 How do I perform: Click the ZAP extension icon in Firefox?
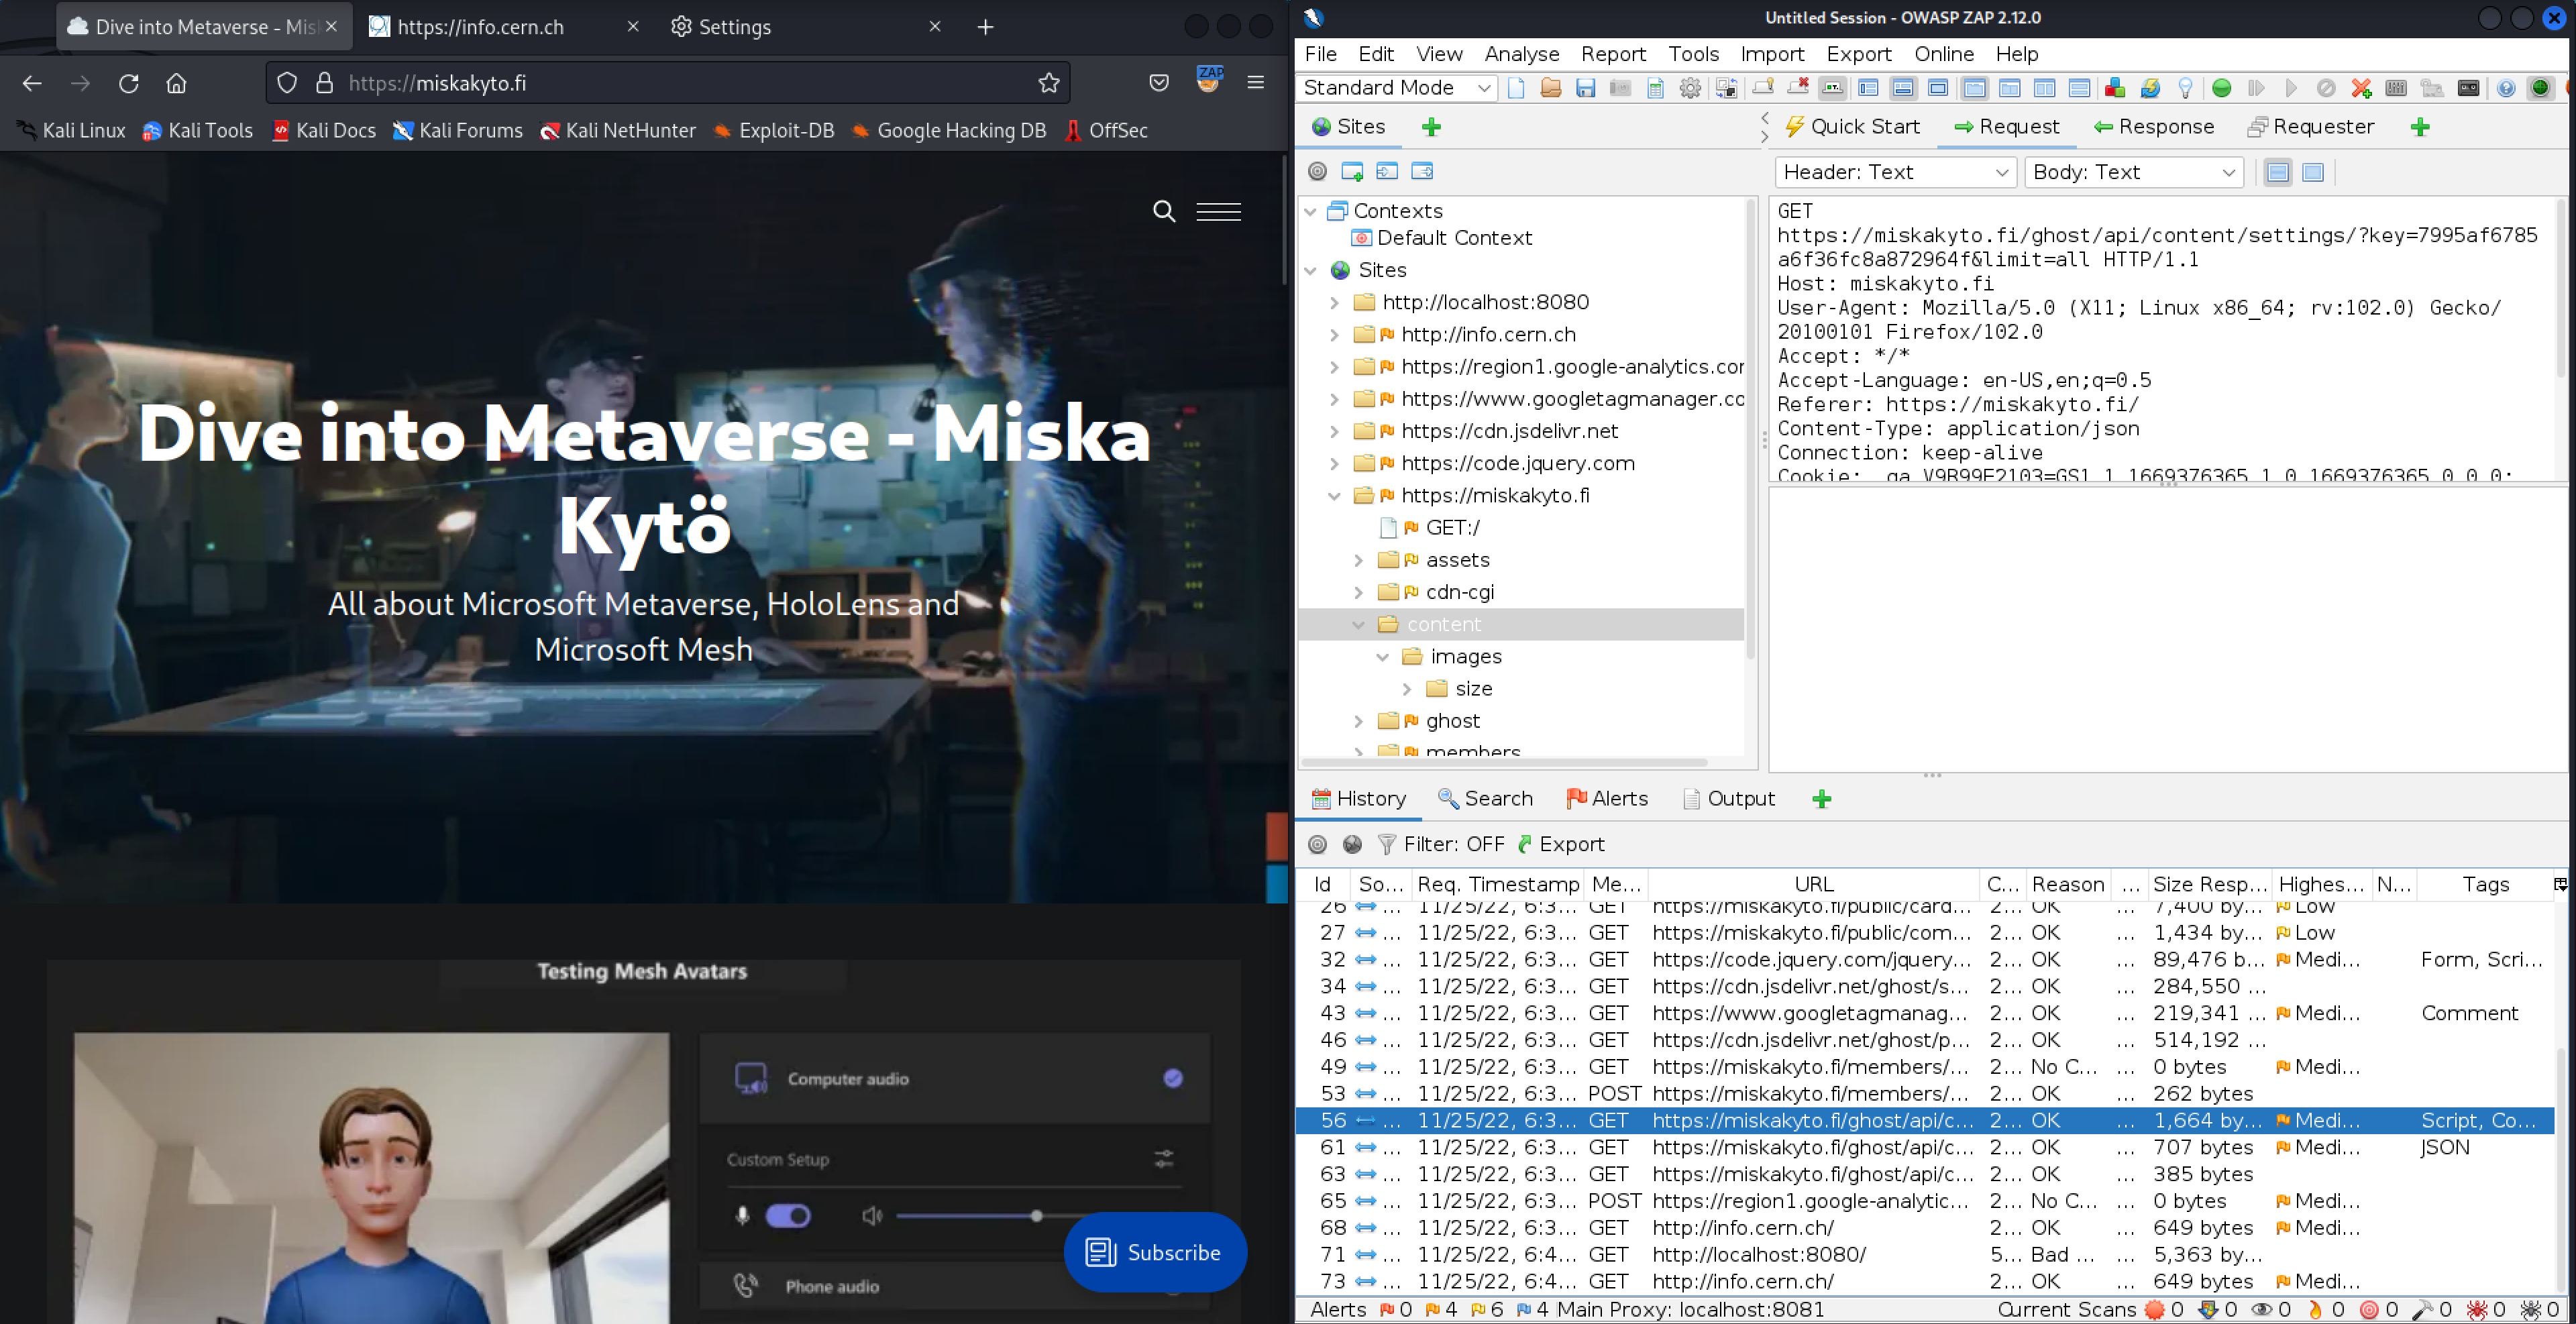(x=1209, y=81)
